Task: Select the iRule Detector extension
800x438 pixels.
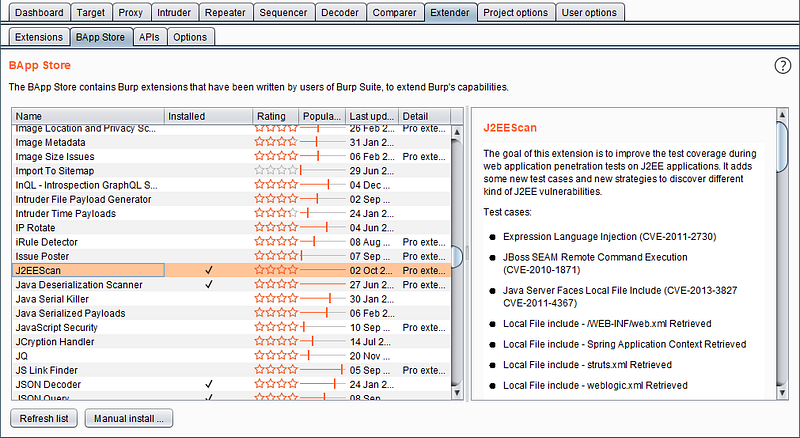Action: pos(232,242)
